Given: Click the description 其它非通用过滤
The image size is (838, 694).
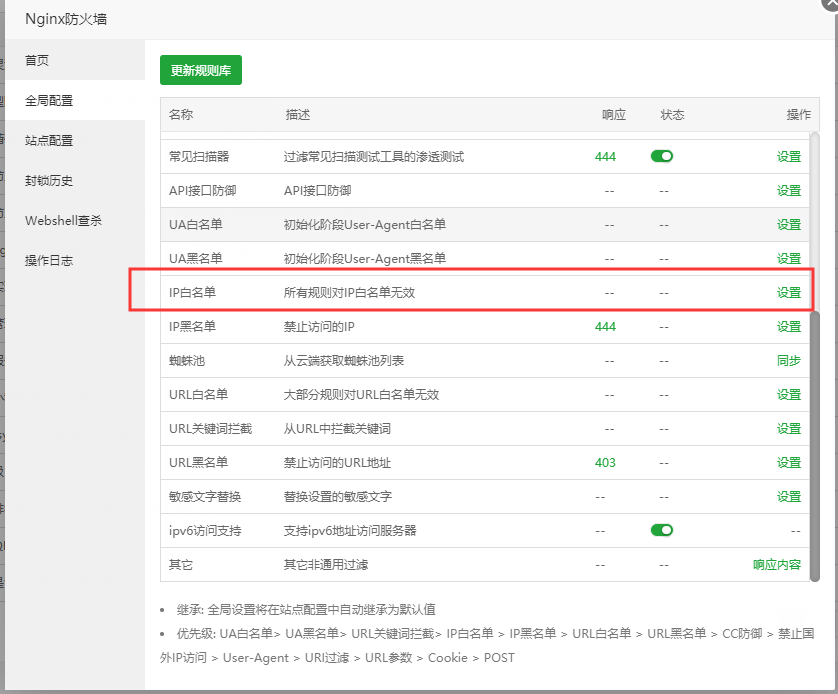Looking at the screenshot, I should pos(326,565).
